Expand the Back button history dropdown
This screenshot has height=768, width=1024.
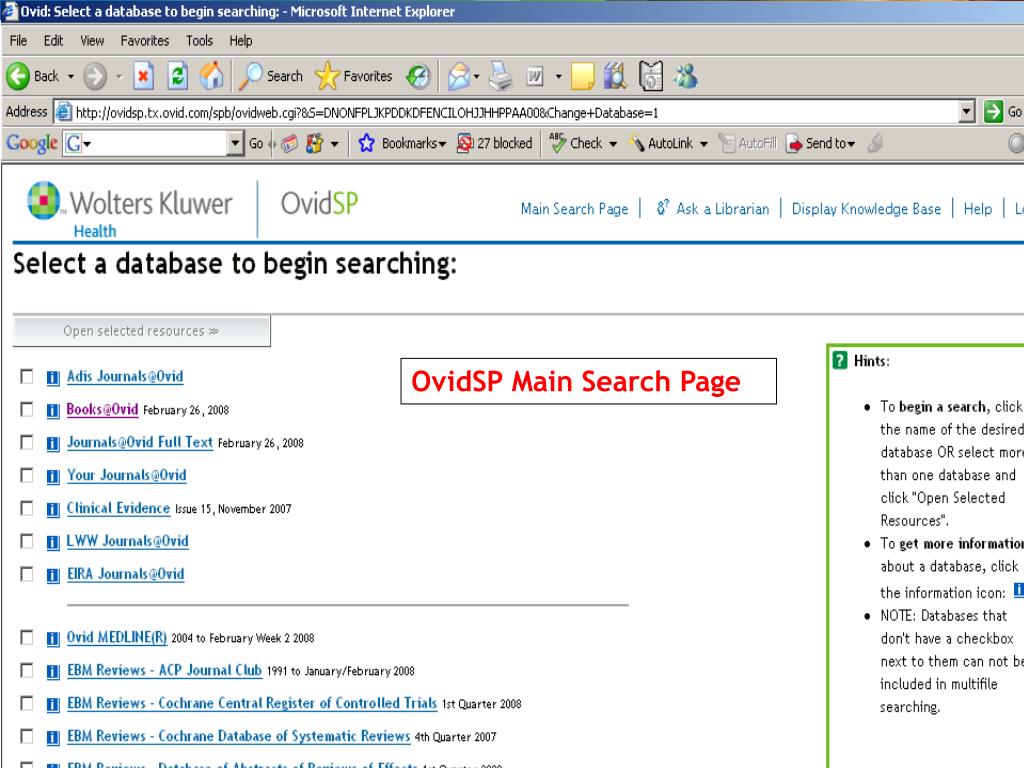tap(71, 76)
